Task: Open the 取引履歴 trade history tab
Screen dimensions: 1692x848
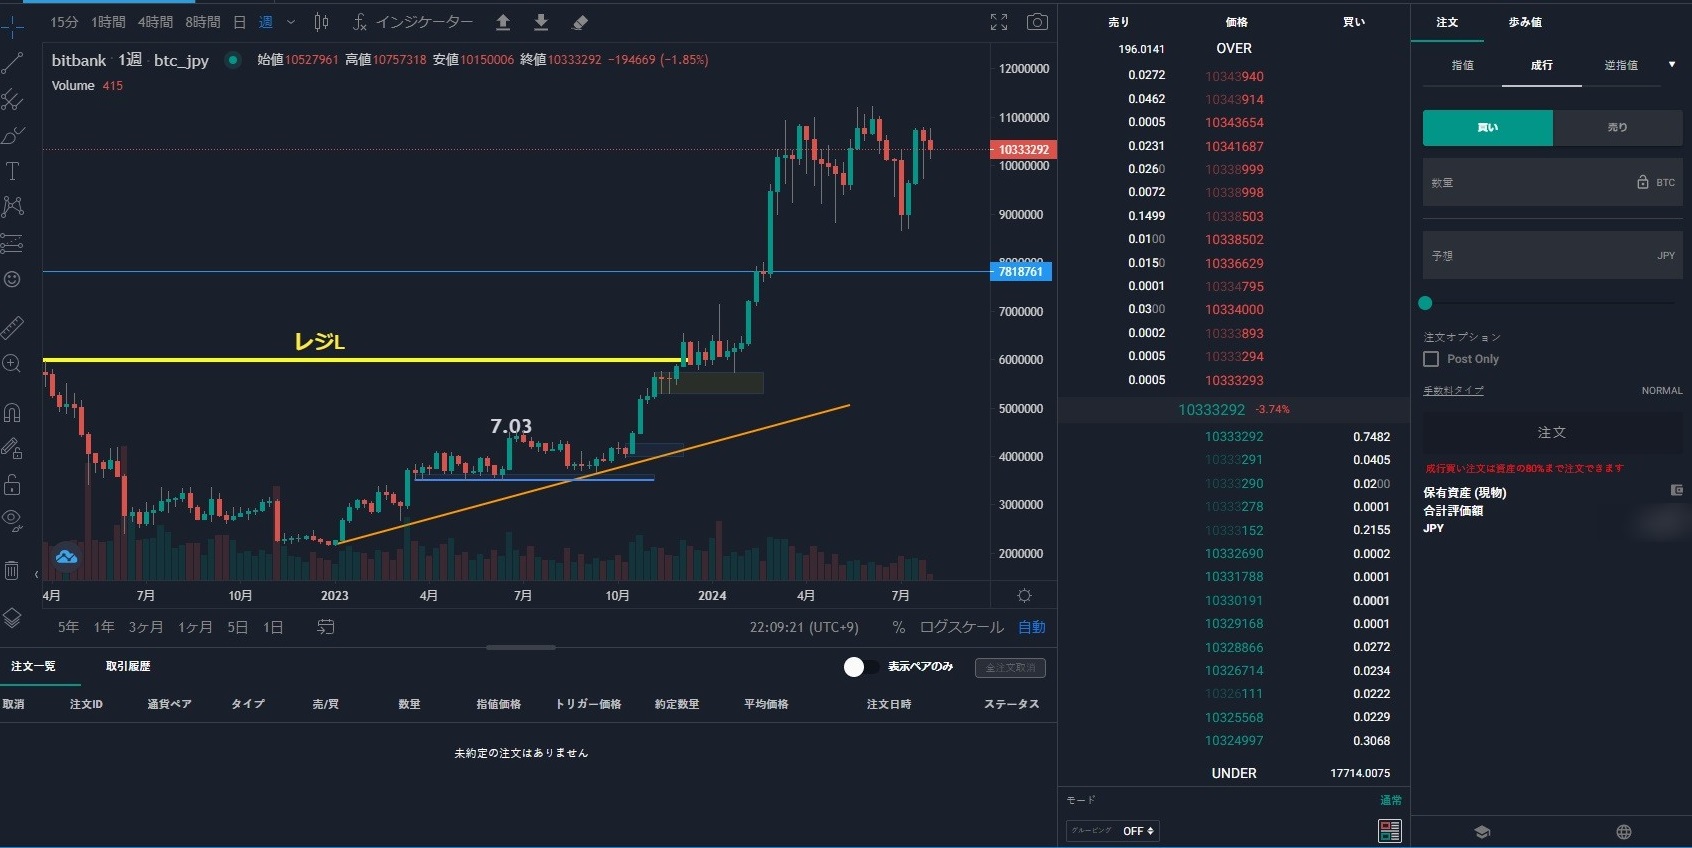Action: click(128, 666)
